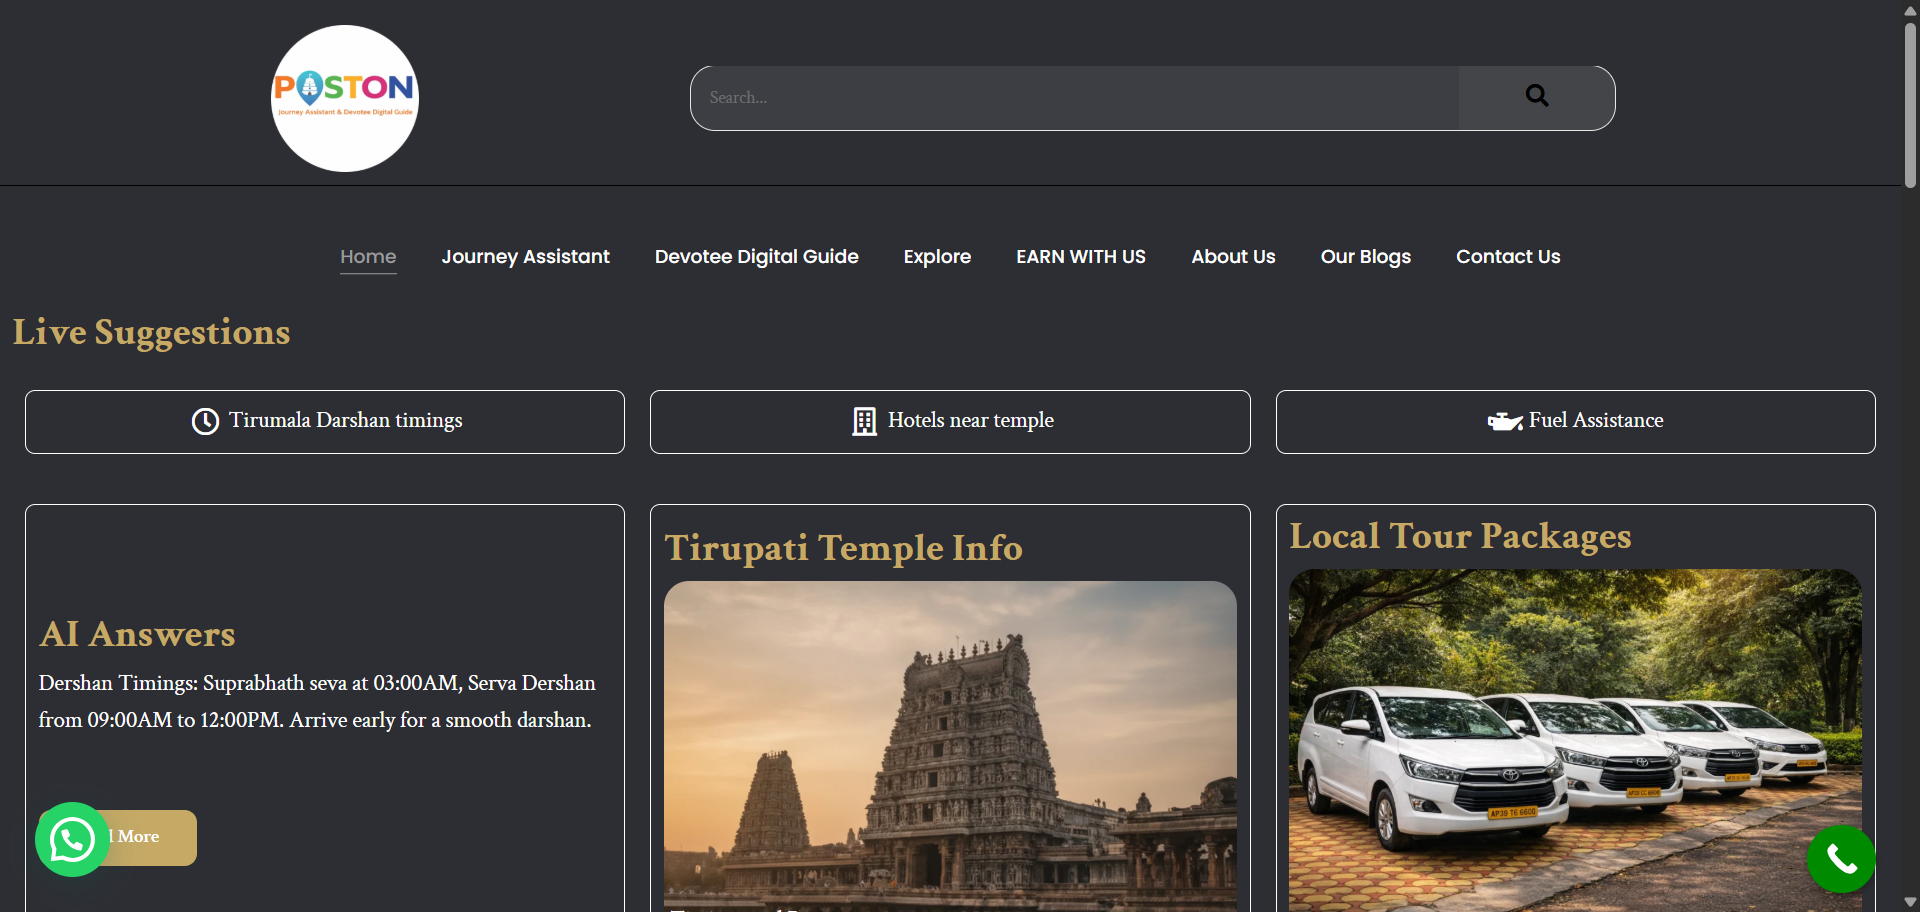The image size is (1920, 912).
Task: Navigate to Contact Us
Action: [1507, 257]
